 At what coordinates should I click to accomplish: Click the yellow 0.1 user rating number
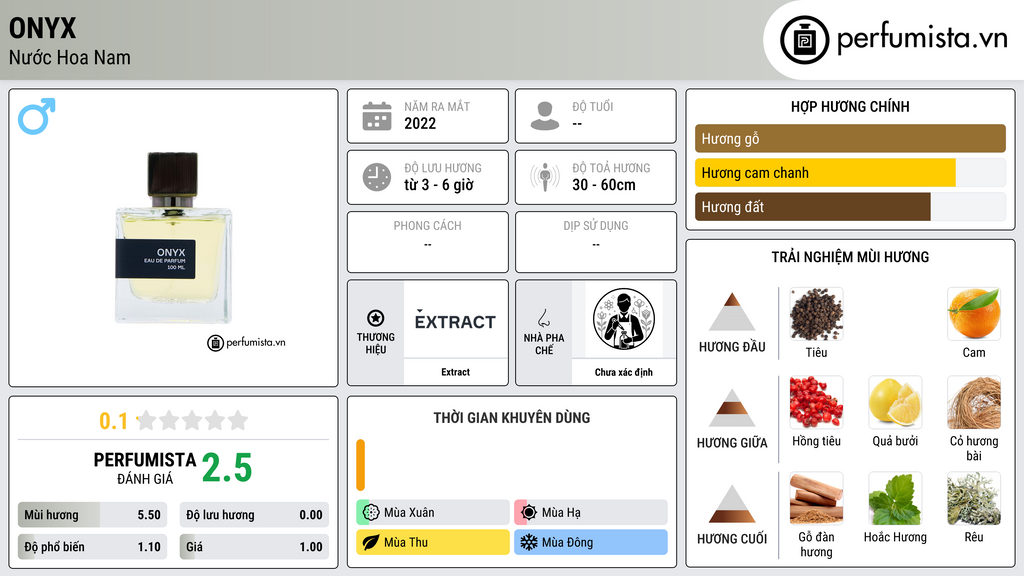point(114,421)
